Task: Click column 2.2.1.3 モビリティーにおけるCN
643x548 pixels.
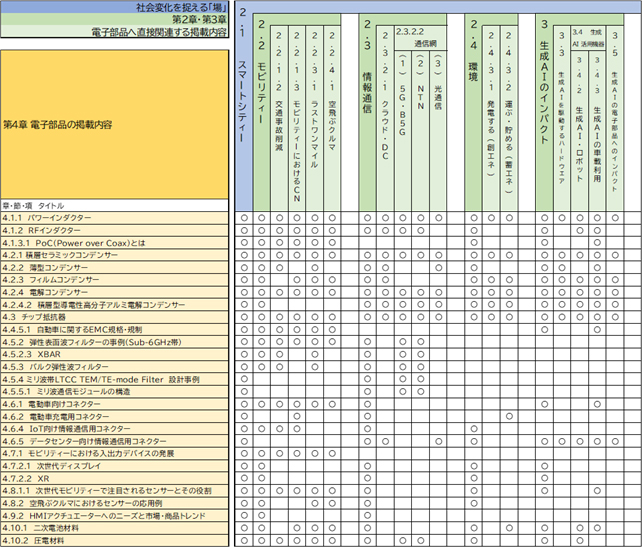Action: click(296, 119)
